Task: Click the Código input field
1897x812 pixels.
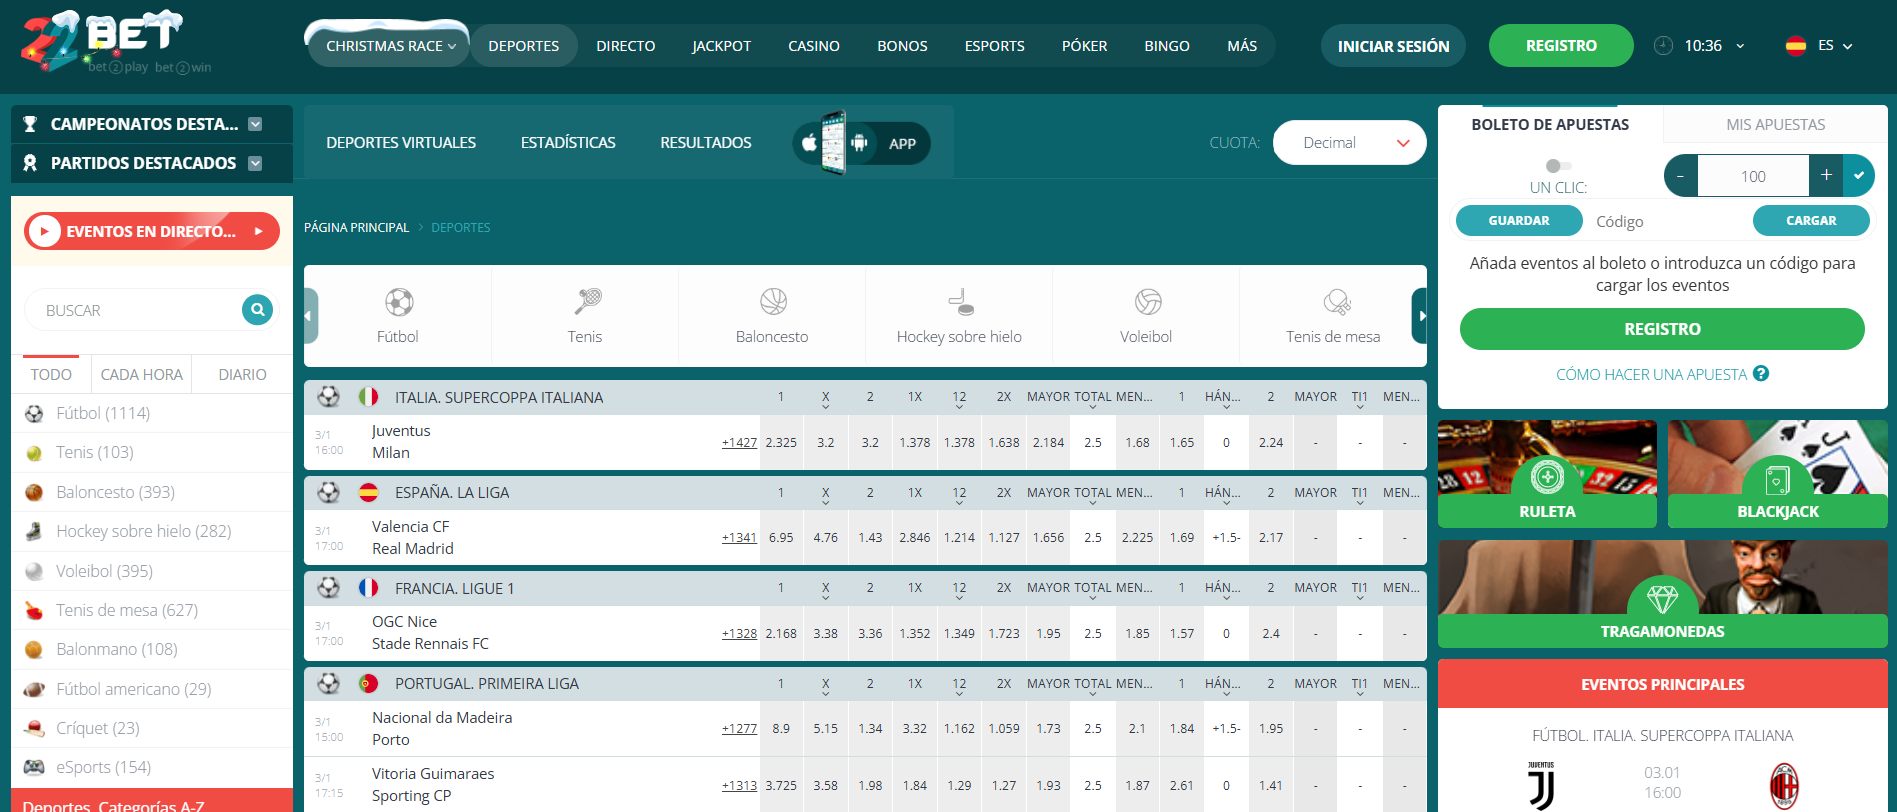Action: pyautogui.click(x=1667, y=221)
